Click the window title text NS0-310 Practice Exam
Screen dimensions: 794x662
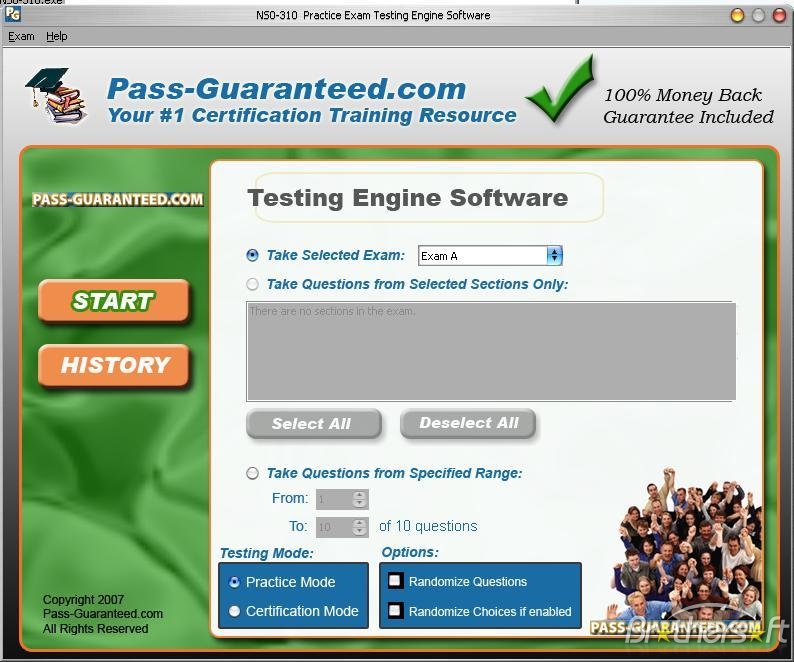tap(373, 15)
